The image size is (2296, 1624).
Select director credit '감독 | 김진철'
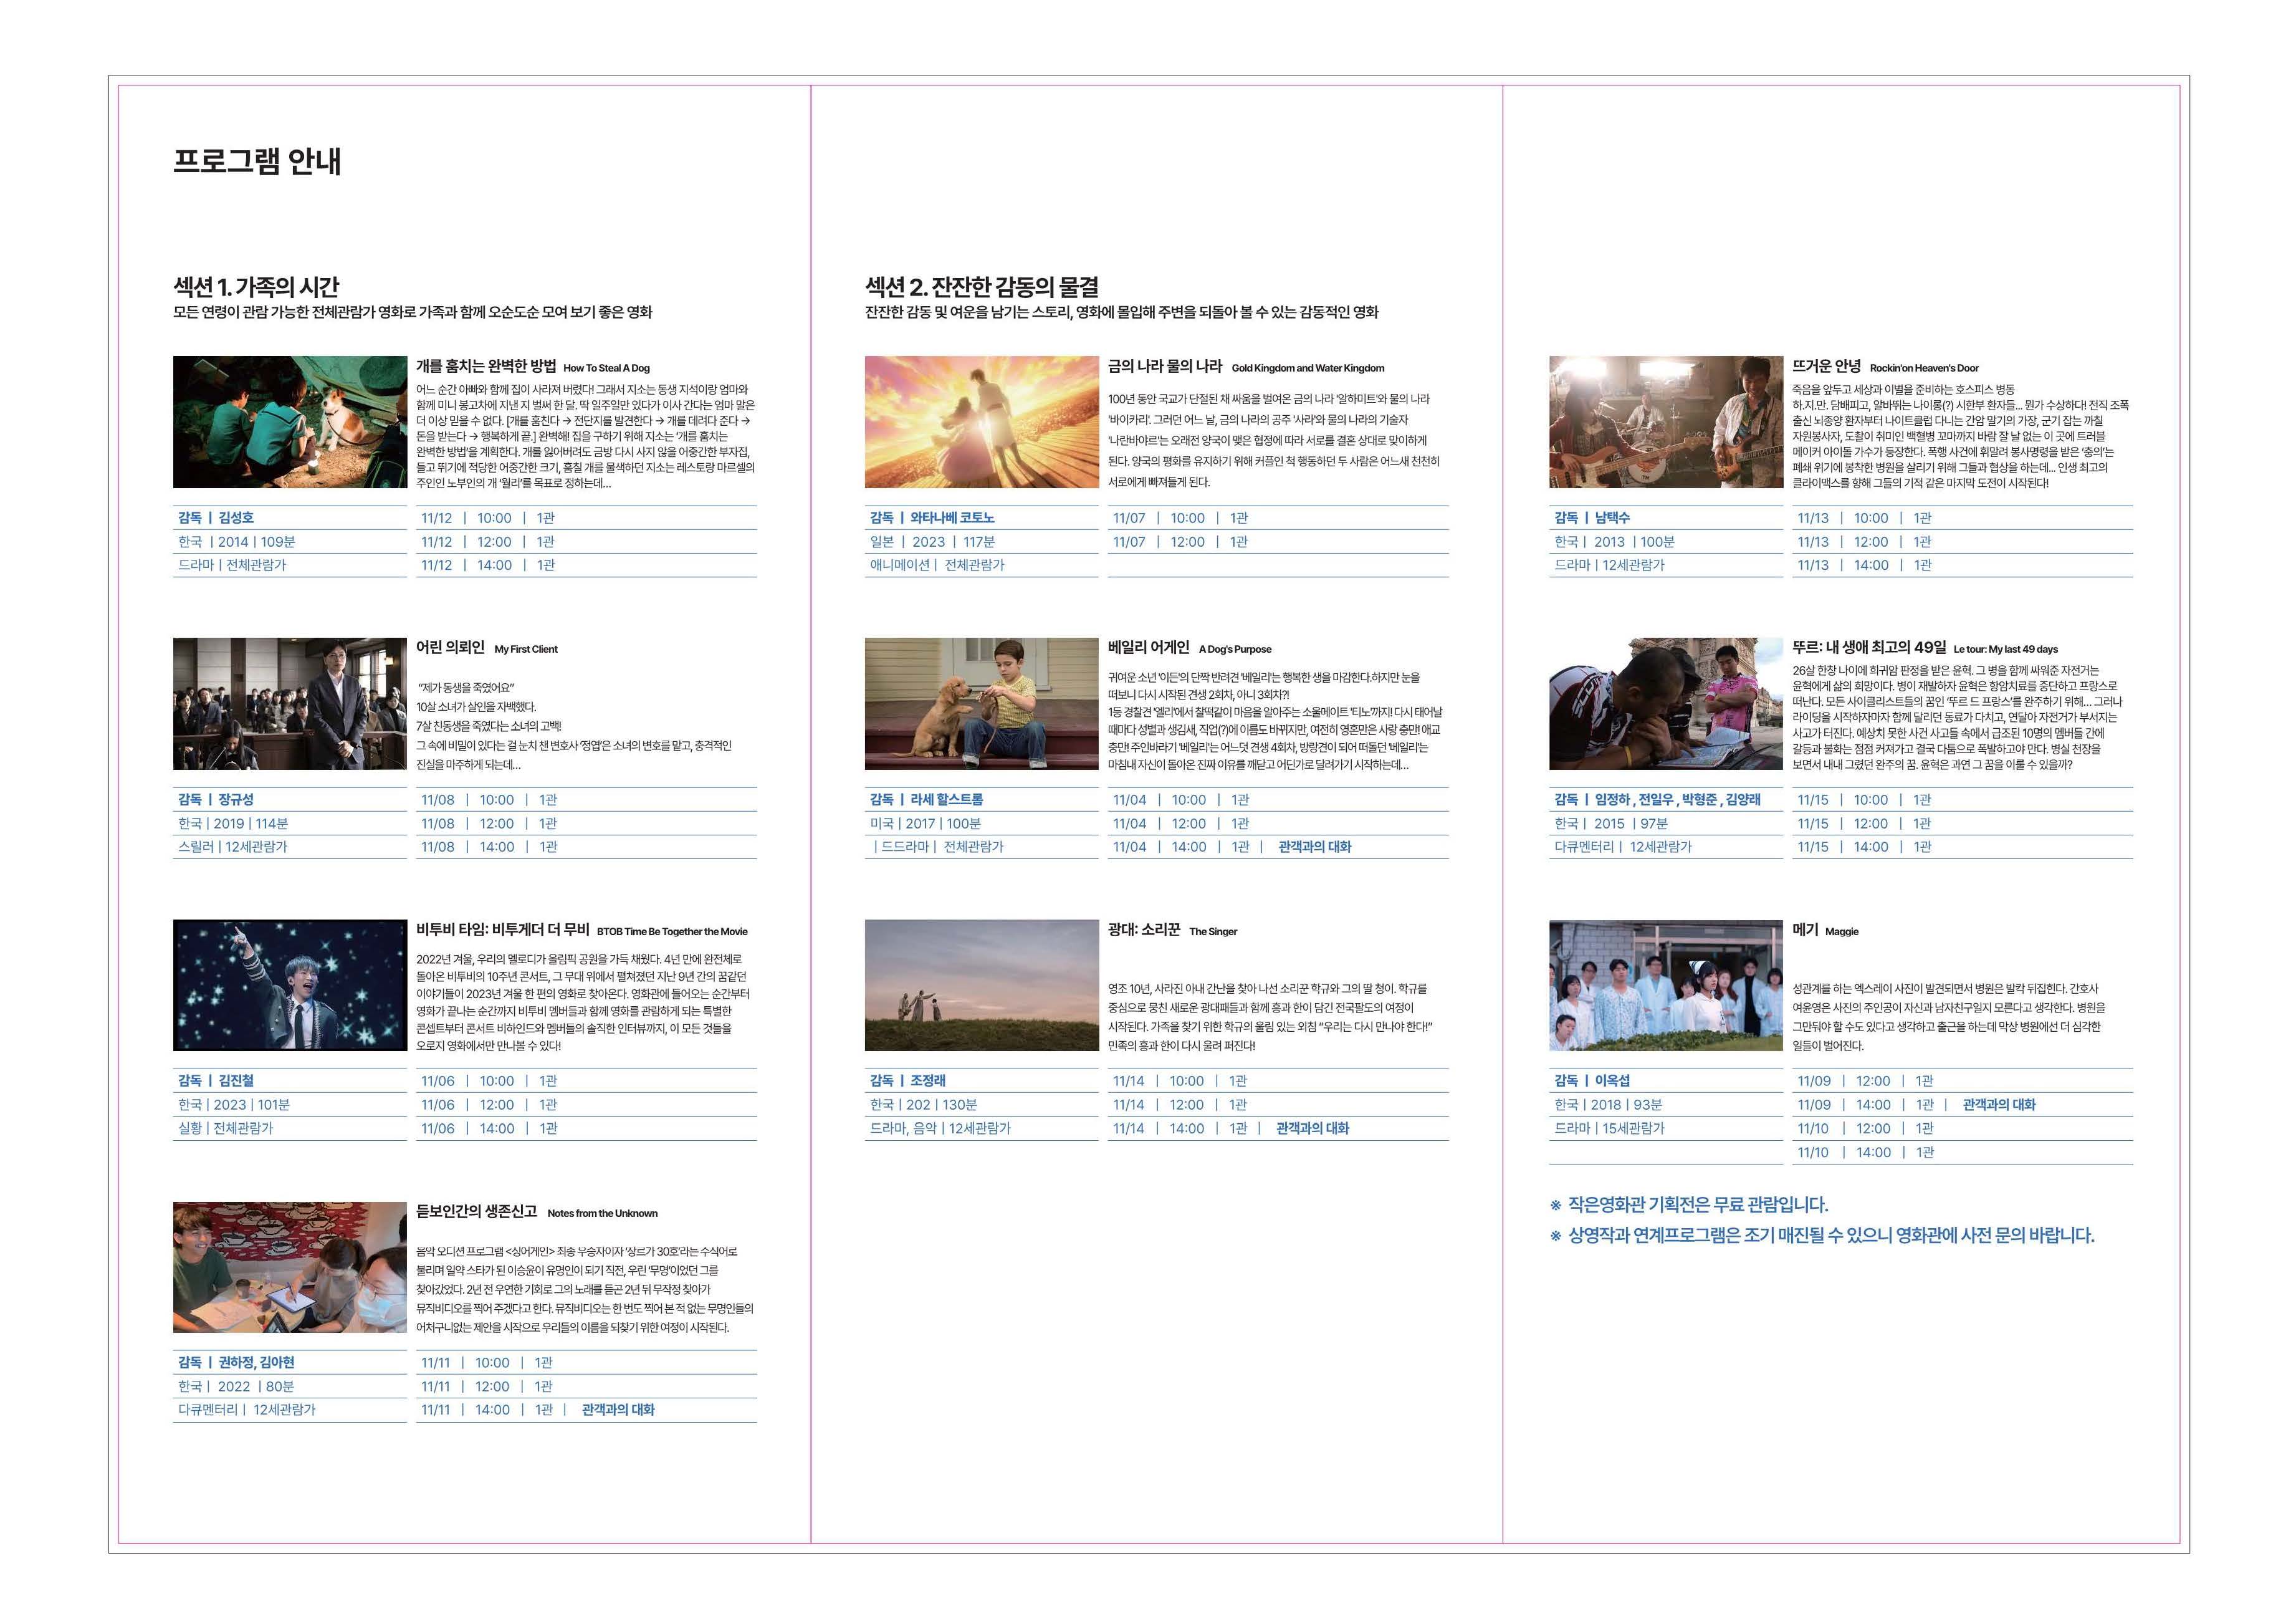coord(216,1081)
